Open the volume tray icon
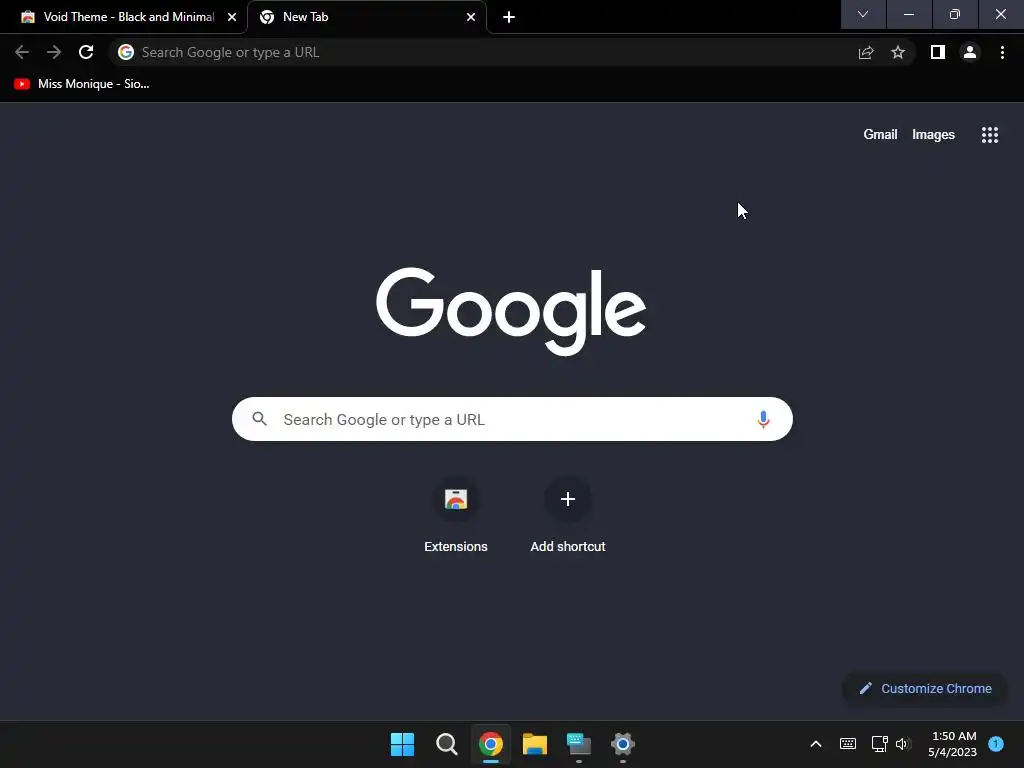The height and width of the screenshot is (768, 1024). point(903,744)
